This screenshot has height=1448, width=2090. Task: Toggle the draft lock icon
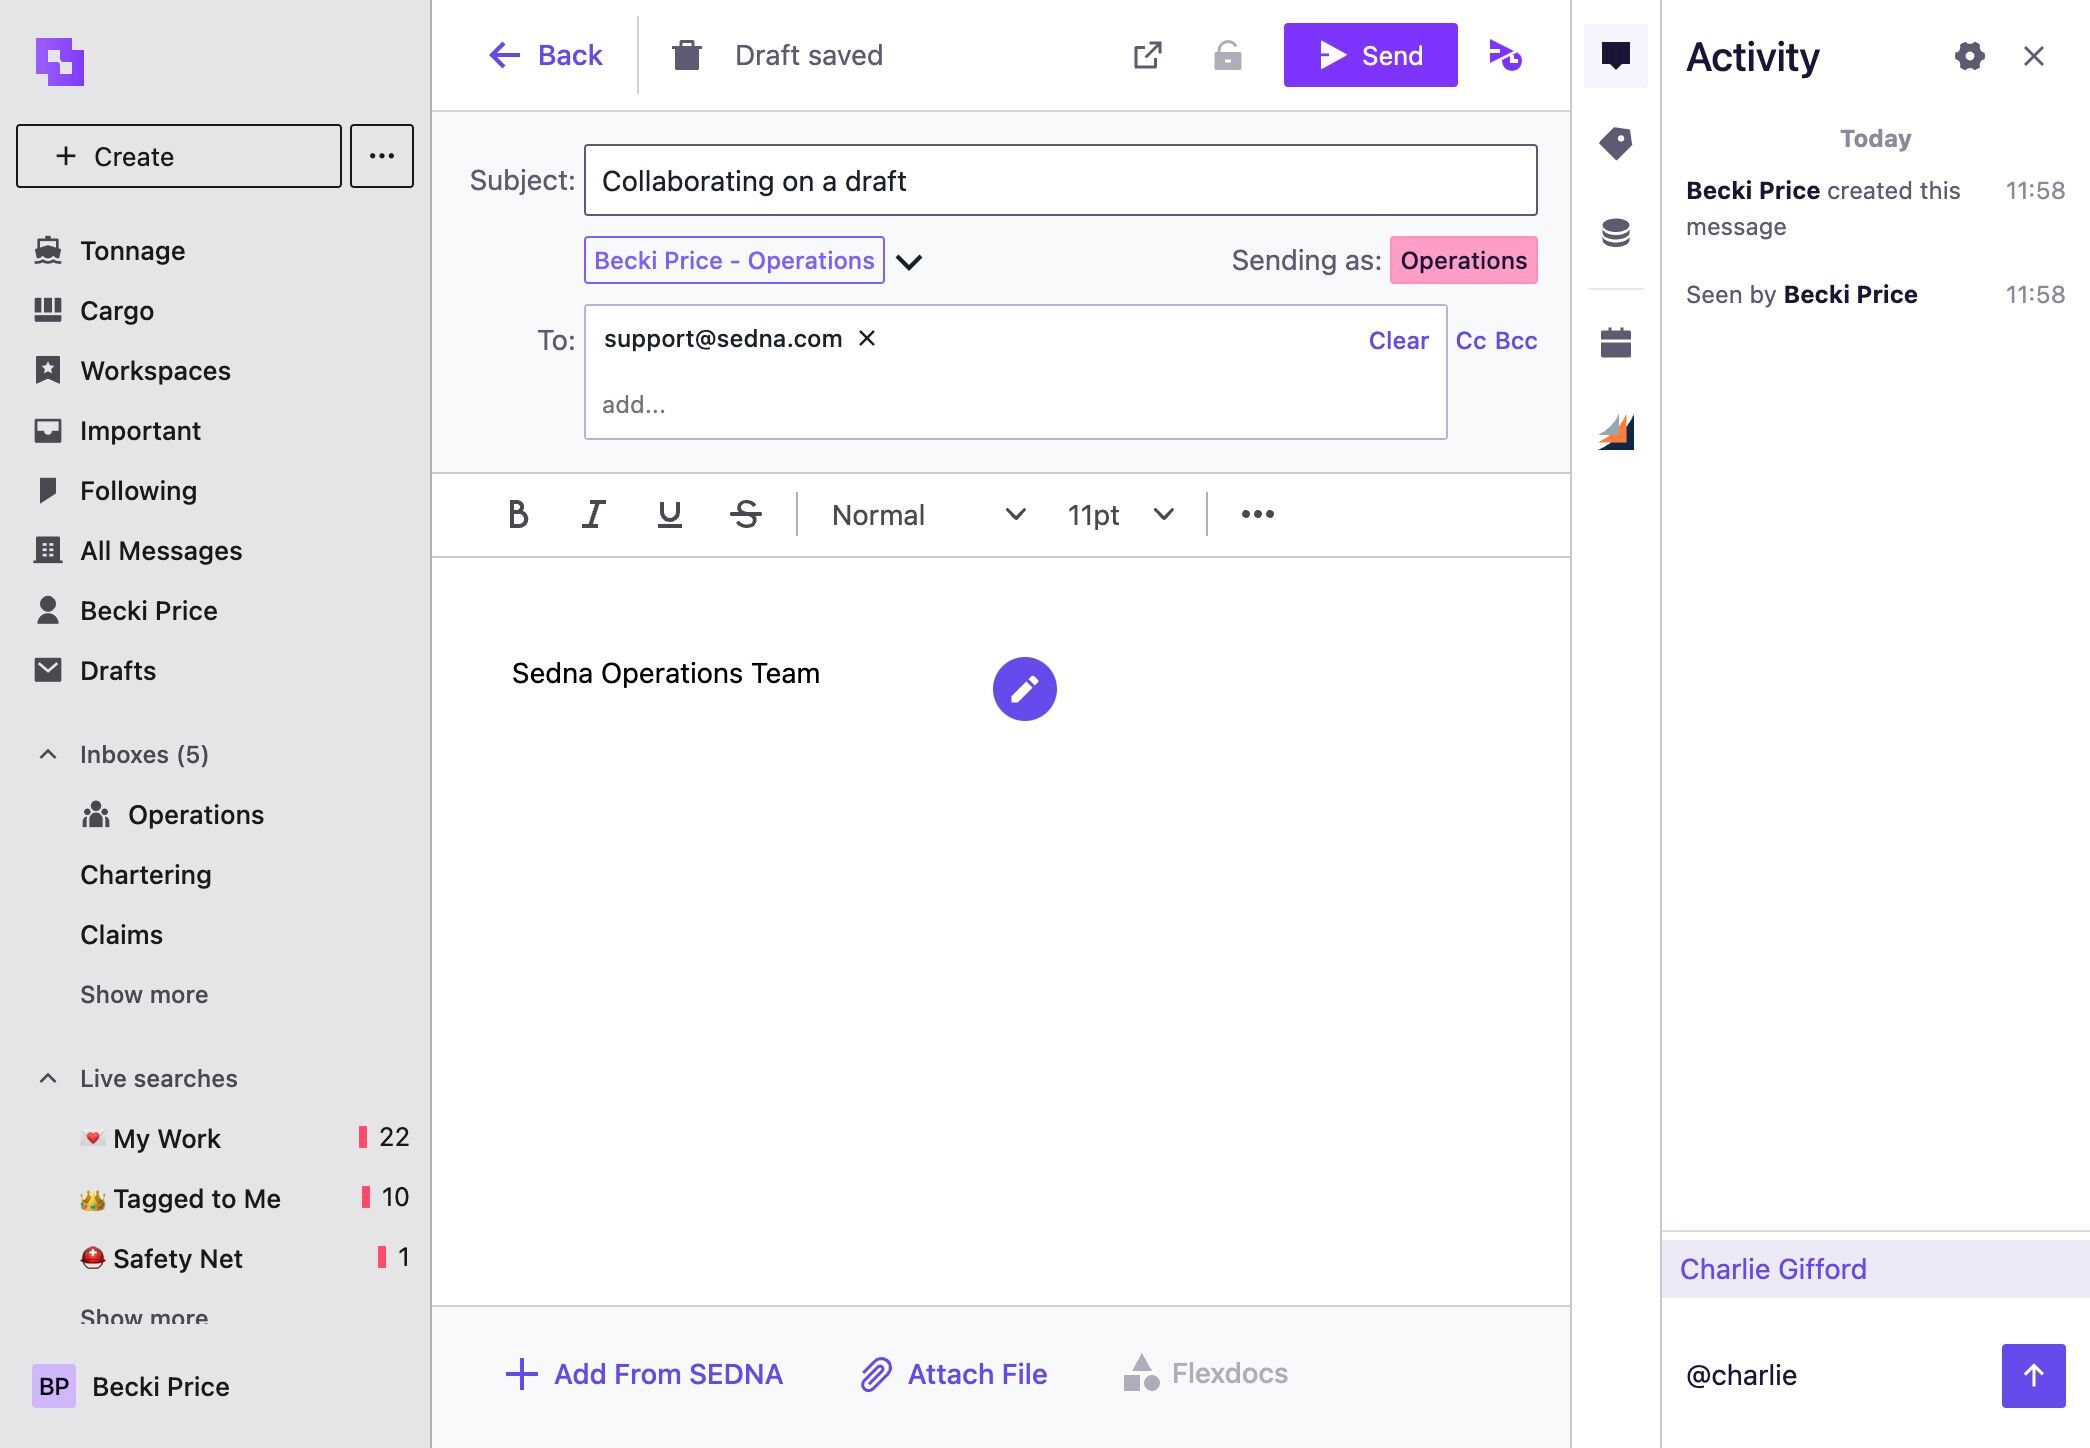tap(1228, 55)
